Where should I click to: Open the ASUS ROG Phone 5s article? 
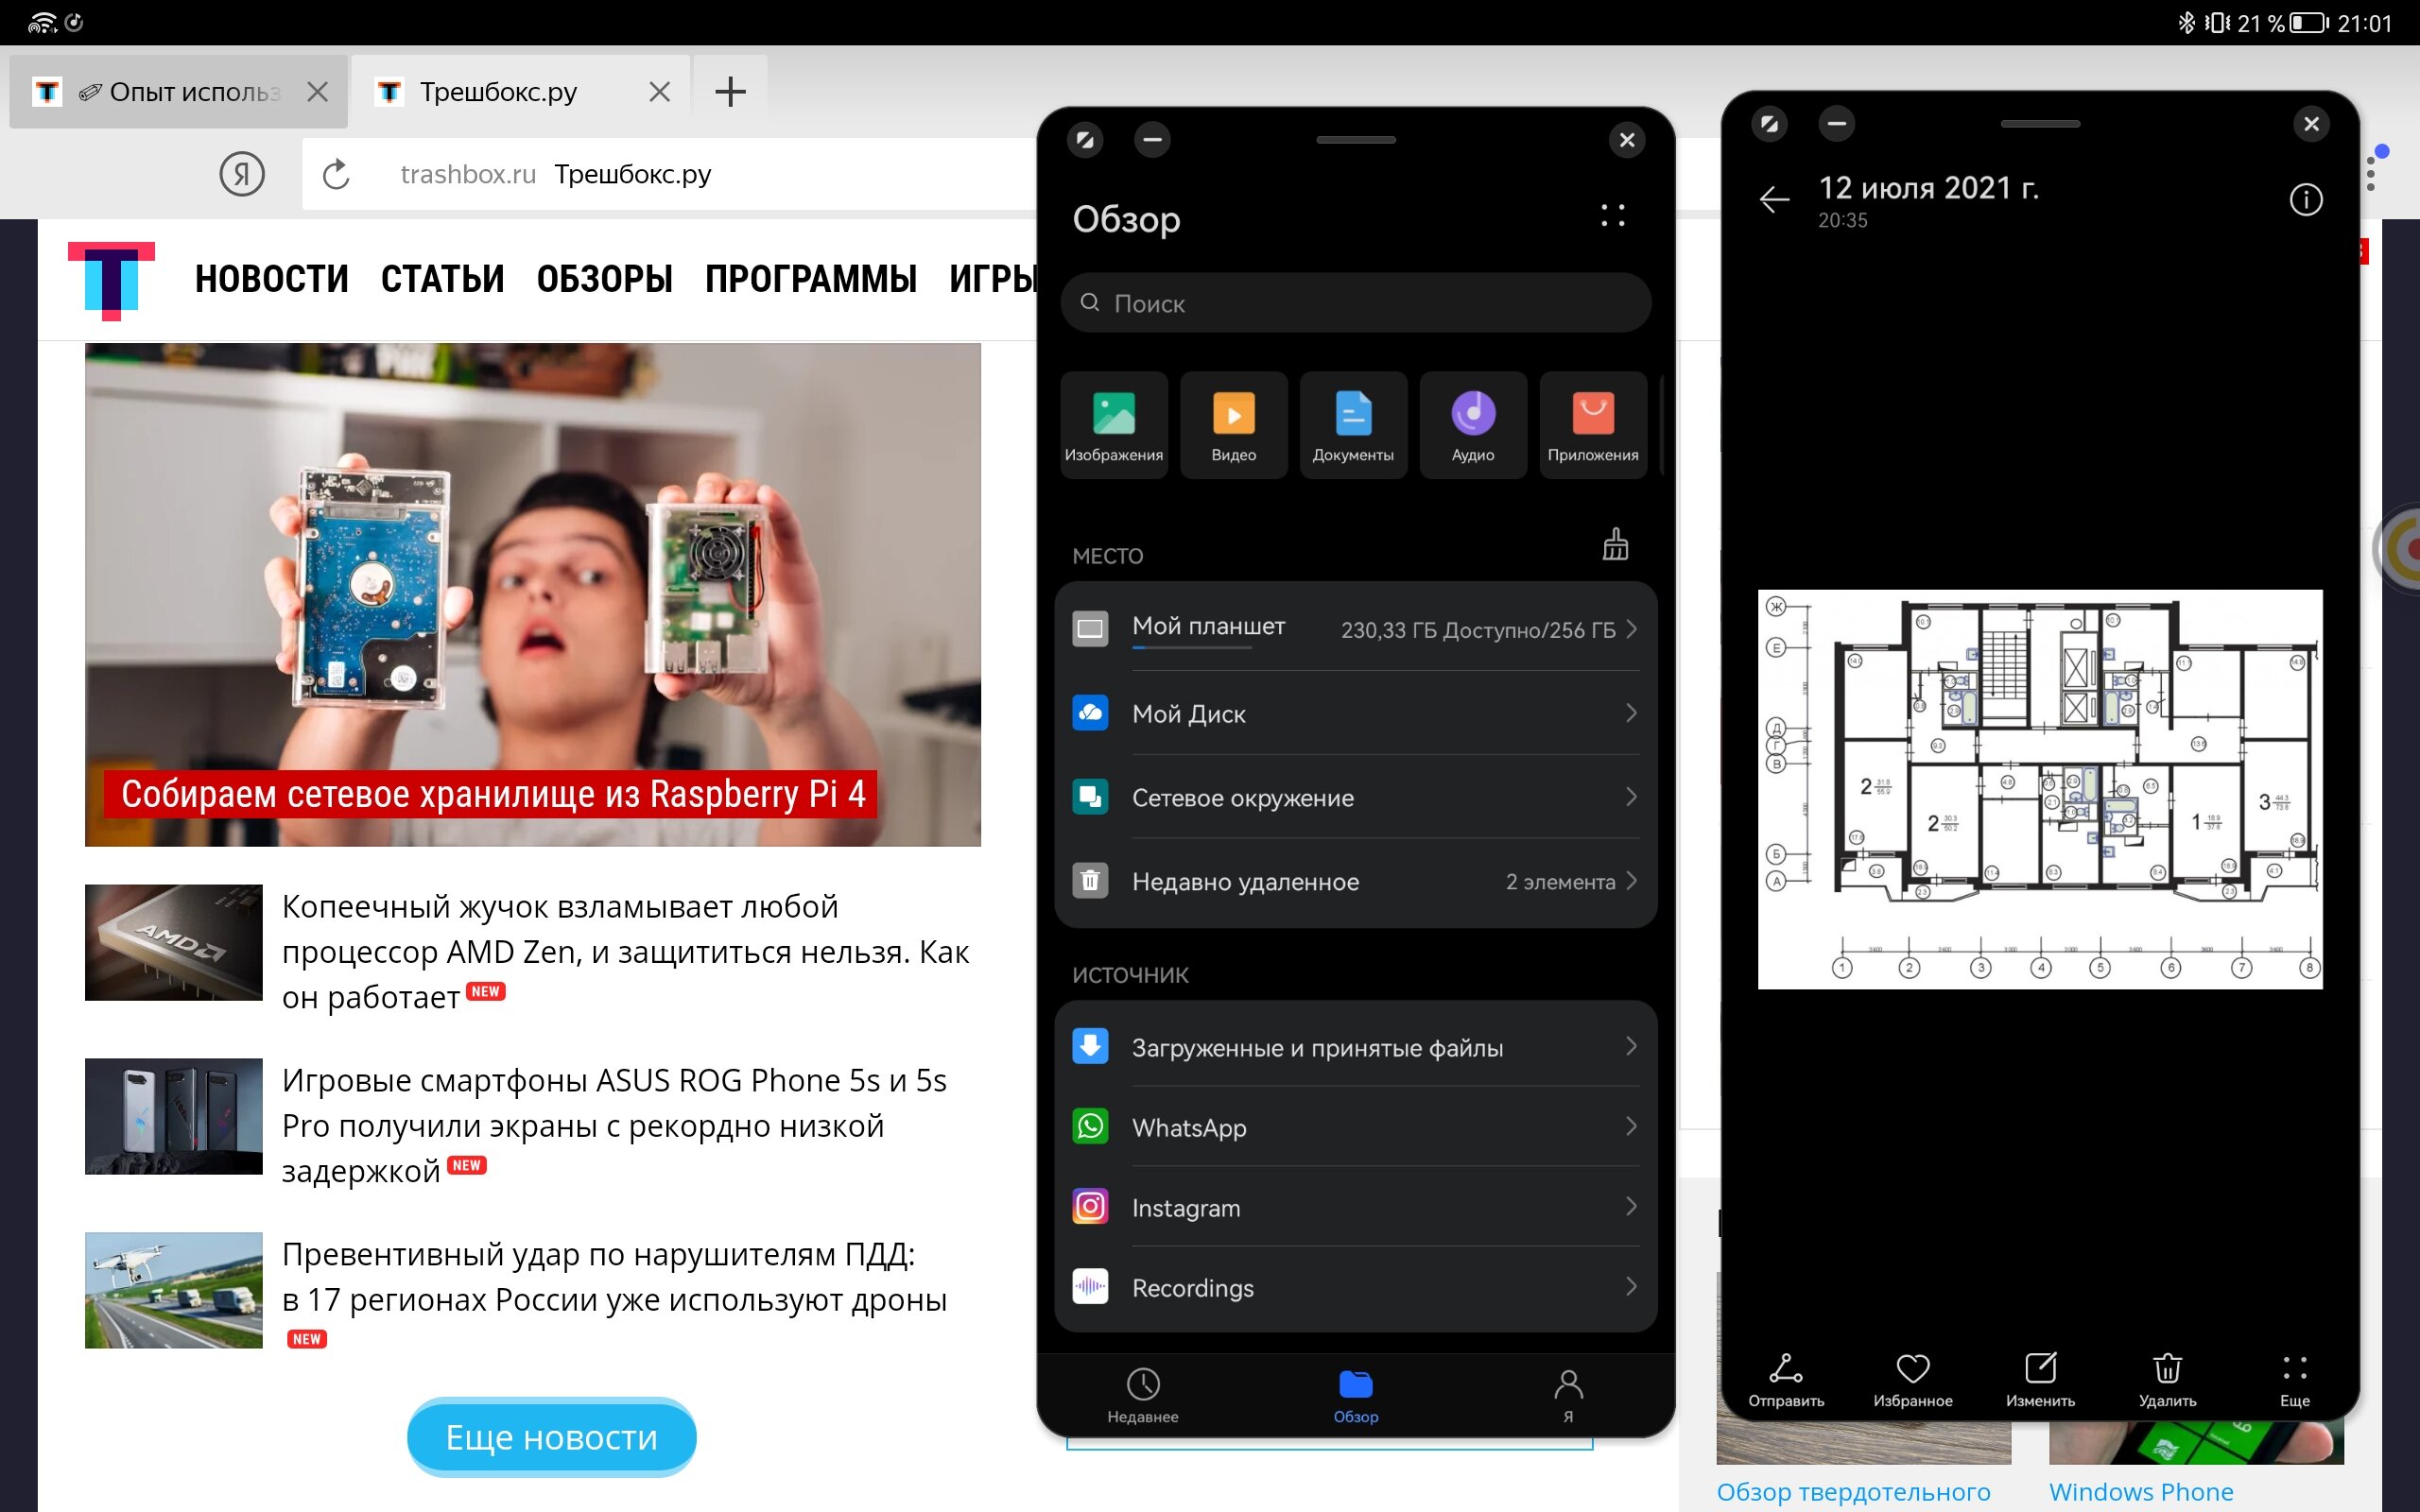click(x=614, y=1125)
